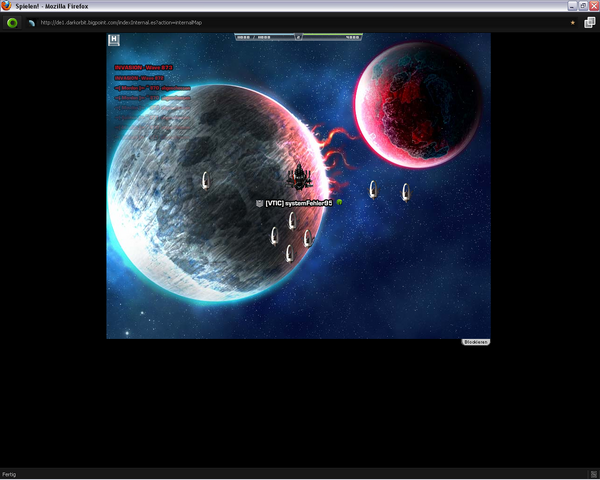Select the lone white pod on gray planet
The image size is (600, 480).
click(x=206, y=181)
